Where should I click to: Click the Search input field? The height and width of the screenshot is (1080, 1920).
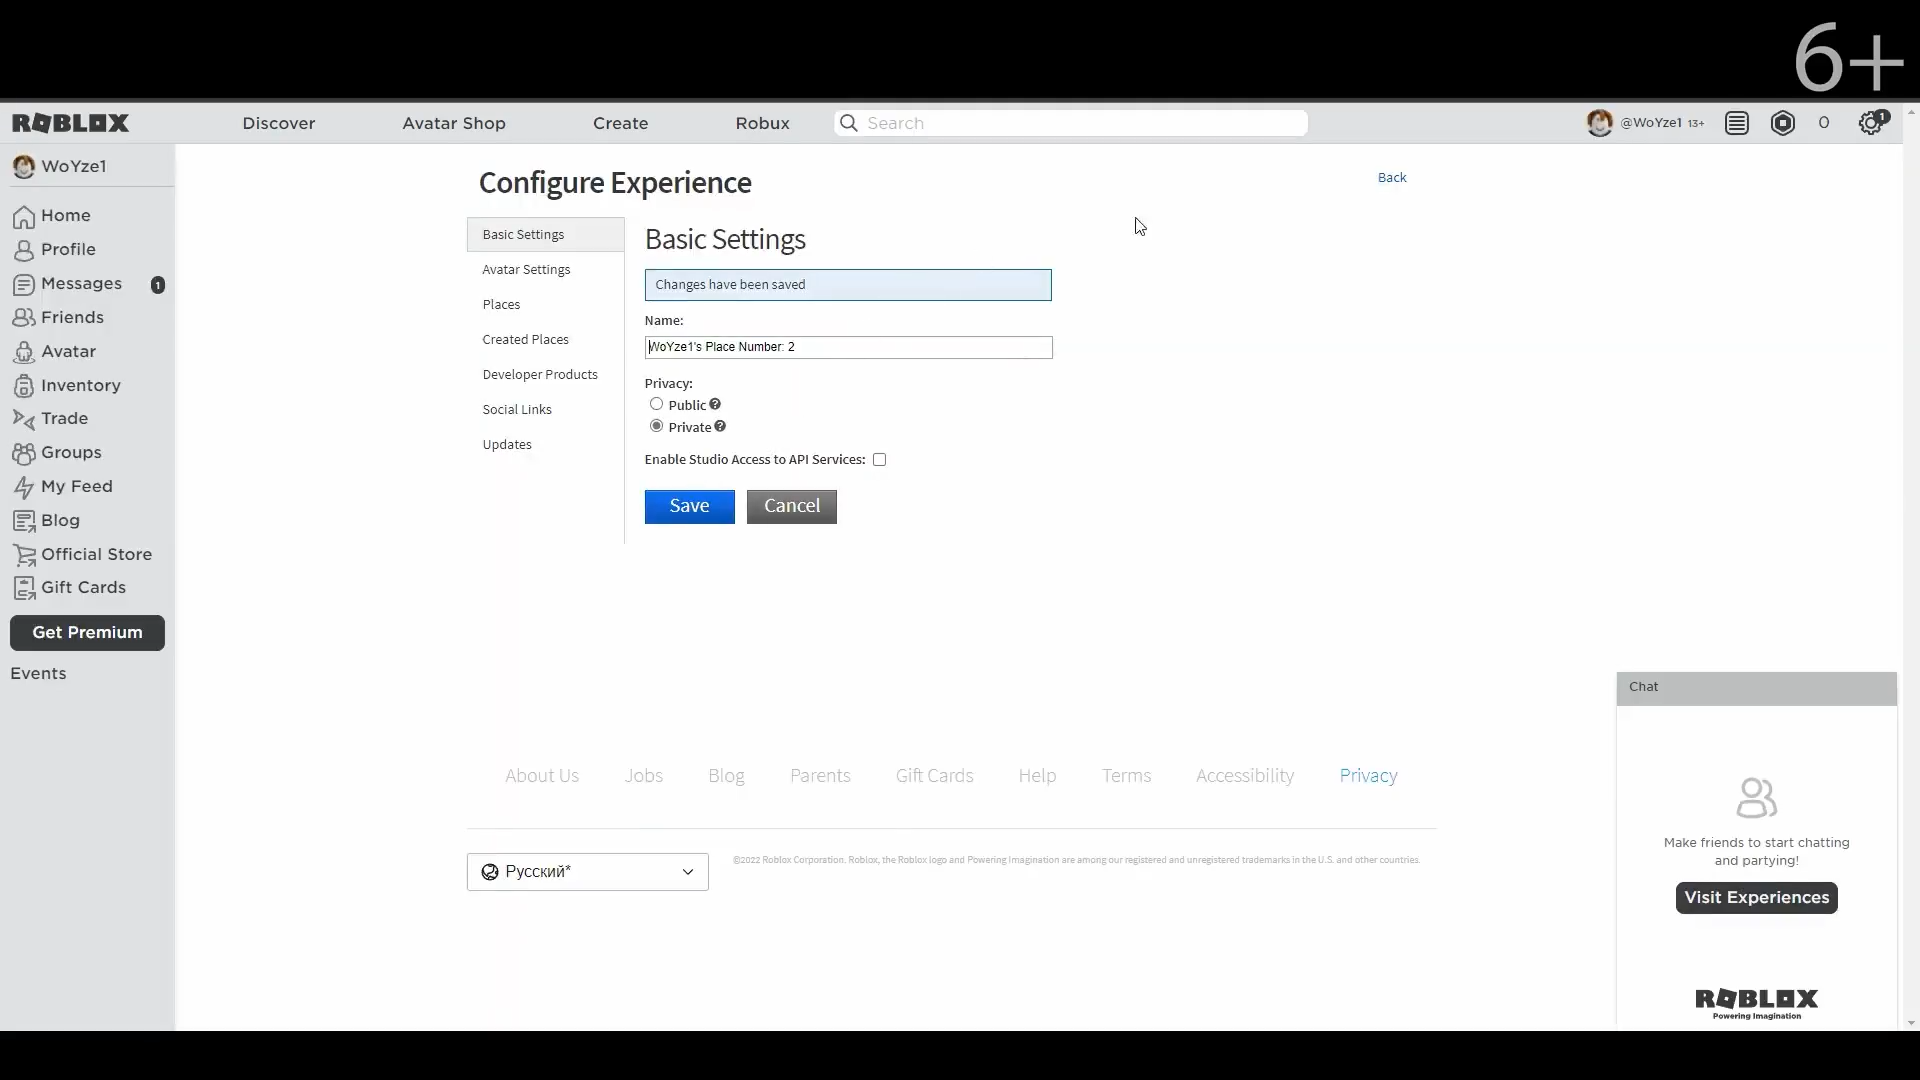click(x=1071, y=123)
